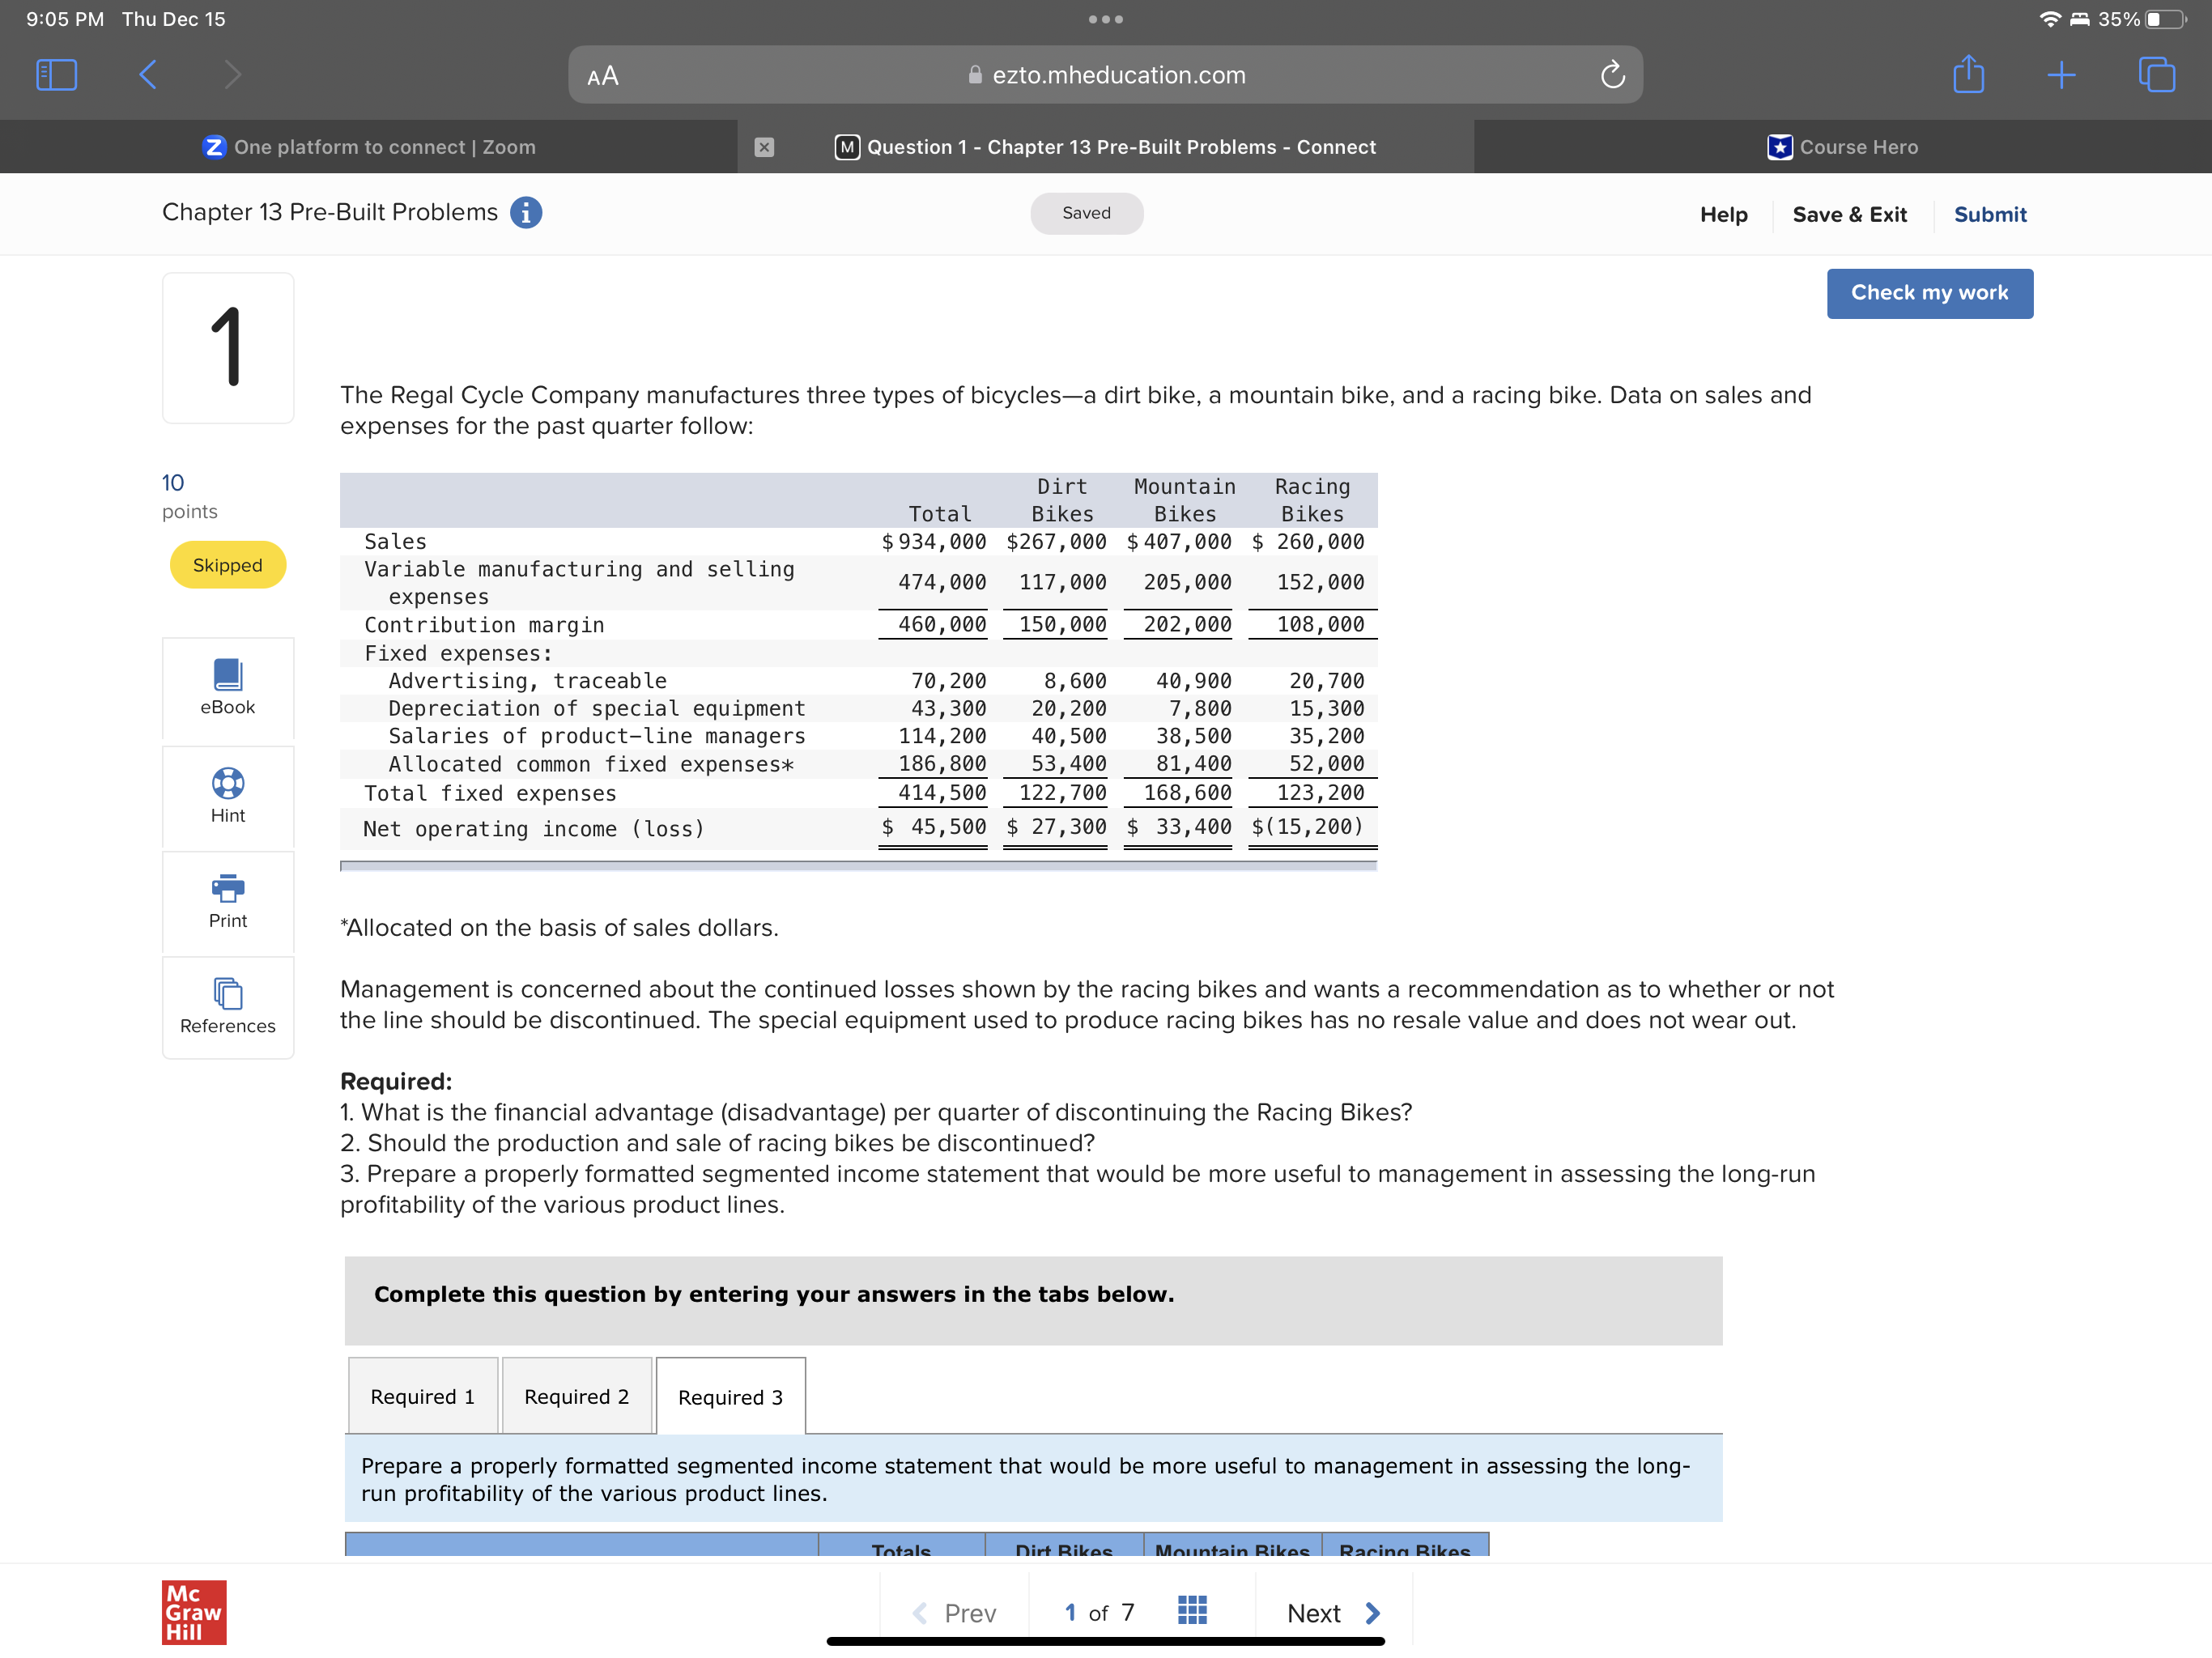Click the Save & Exit link
Image resolution: width=2212 pixels, height=1658 pixels.
(1849, 214)
